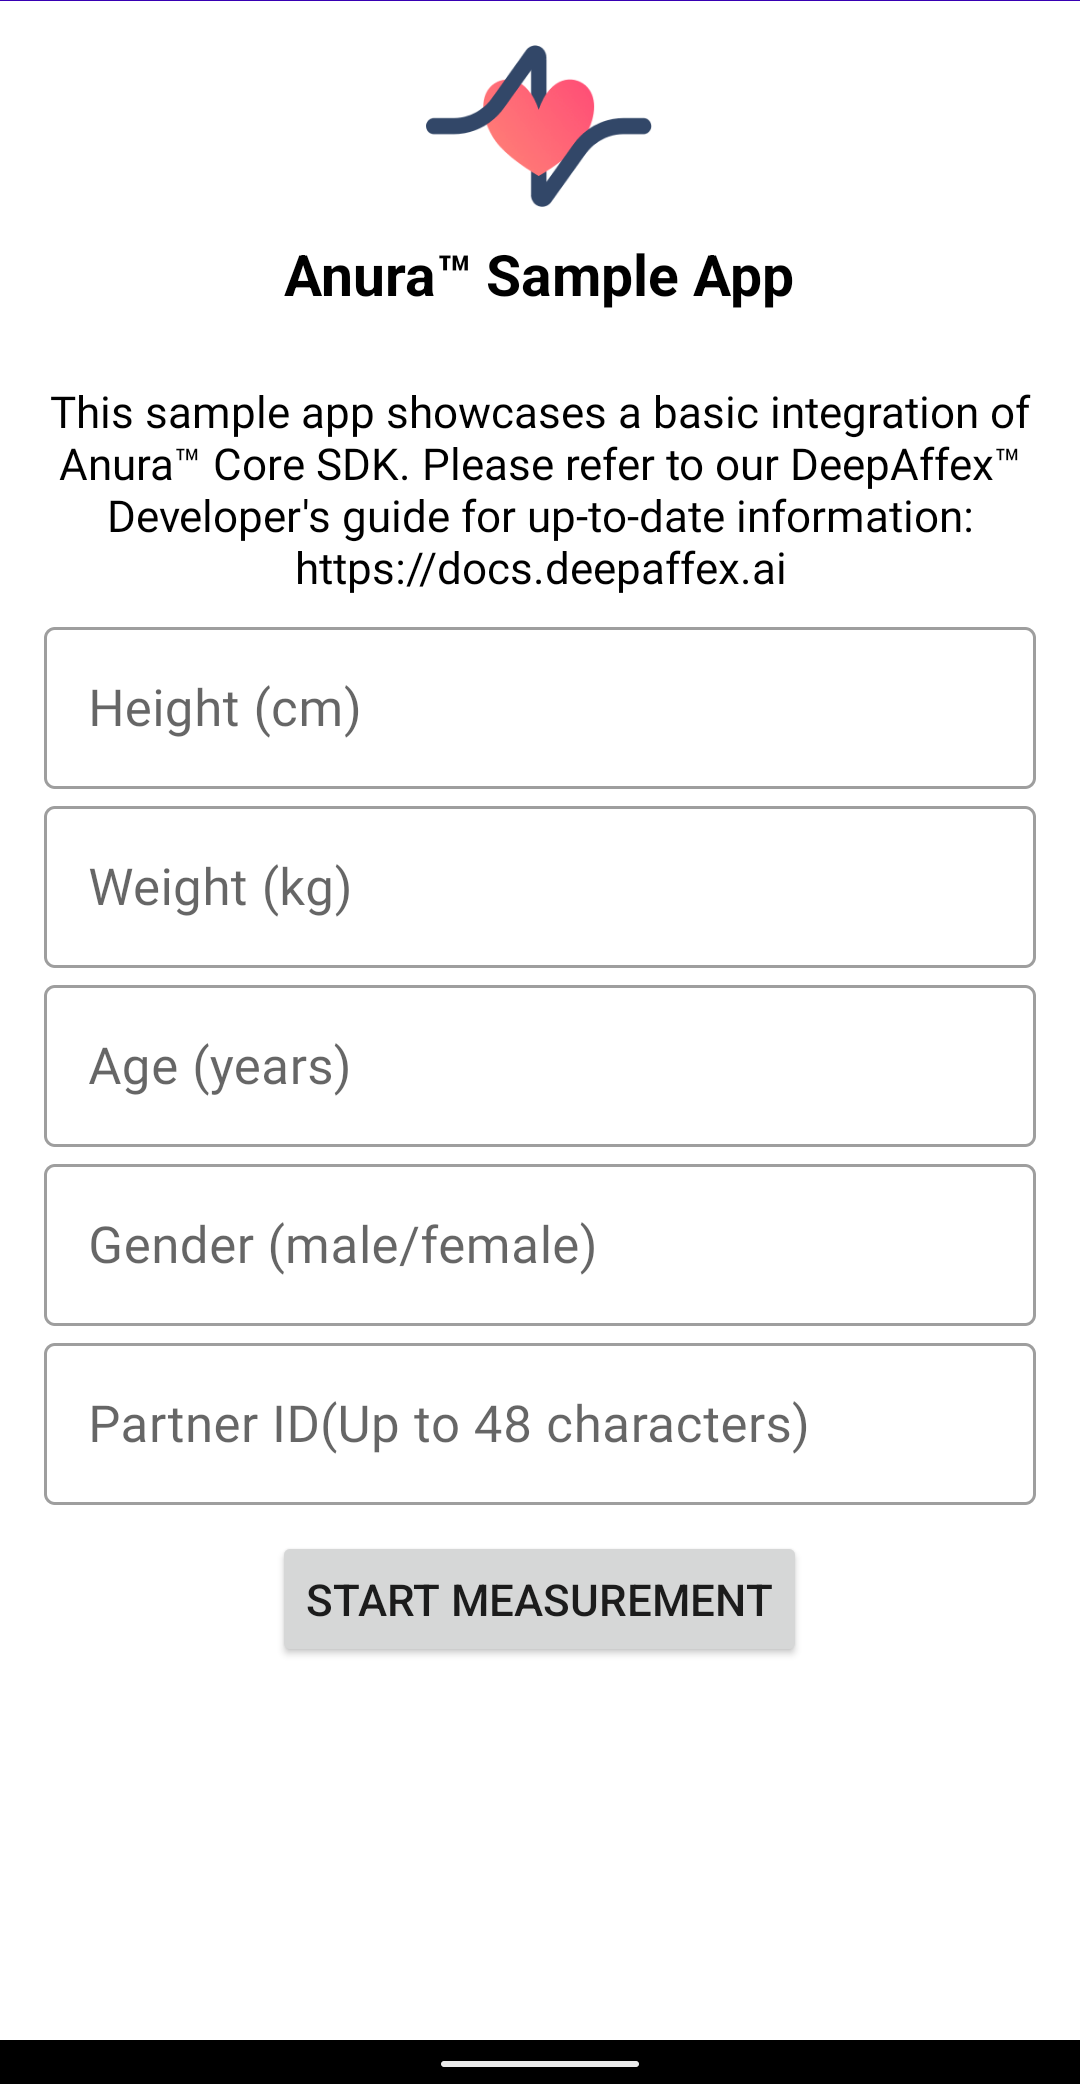Click the trademark symbol in the title
1080x2084 pixels.
pyautogui.click(x=454, y=264)
